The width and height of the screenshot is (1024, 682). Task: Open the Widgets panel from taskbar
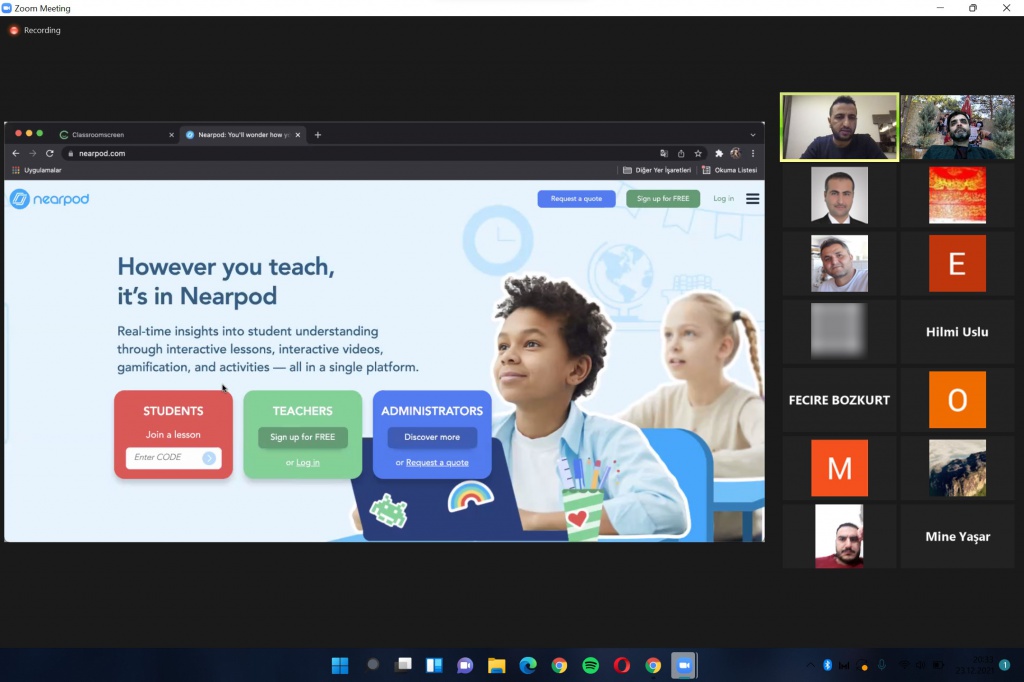click(434, 666)
